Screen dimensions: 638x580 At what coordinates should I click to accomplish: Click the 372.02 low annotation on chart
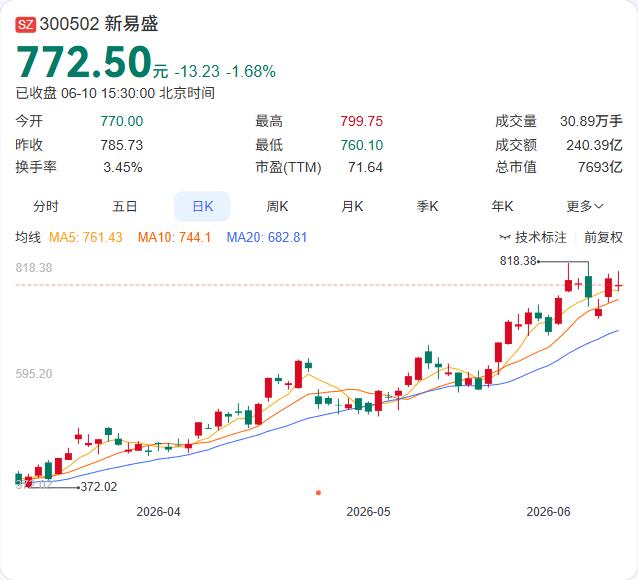(99, 487)
